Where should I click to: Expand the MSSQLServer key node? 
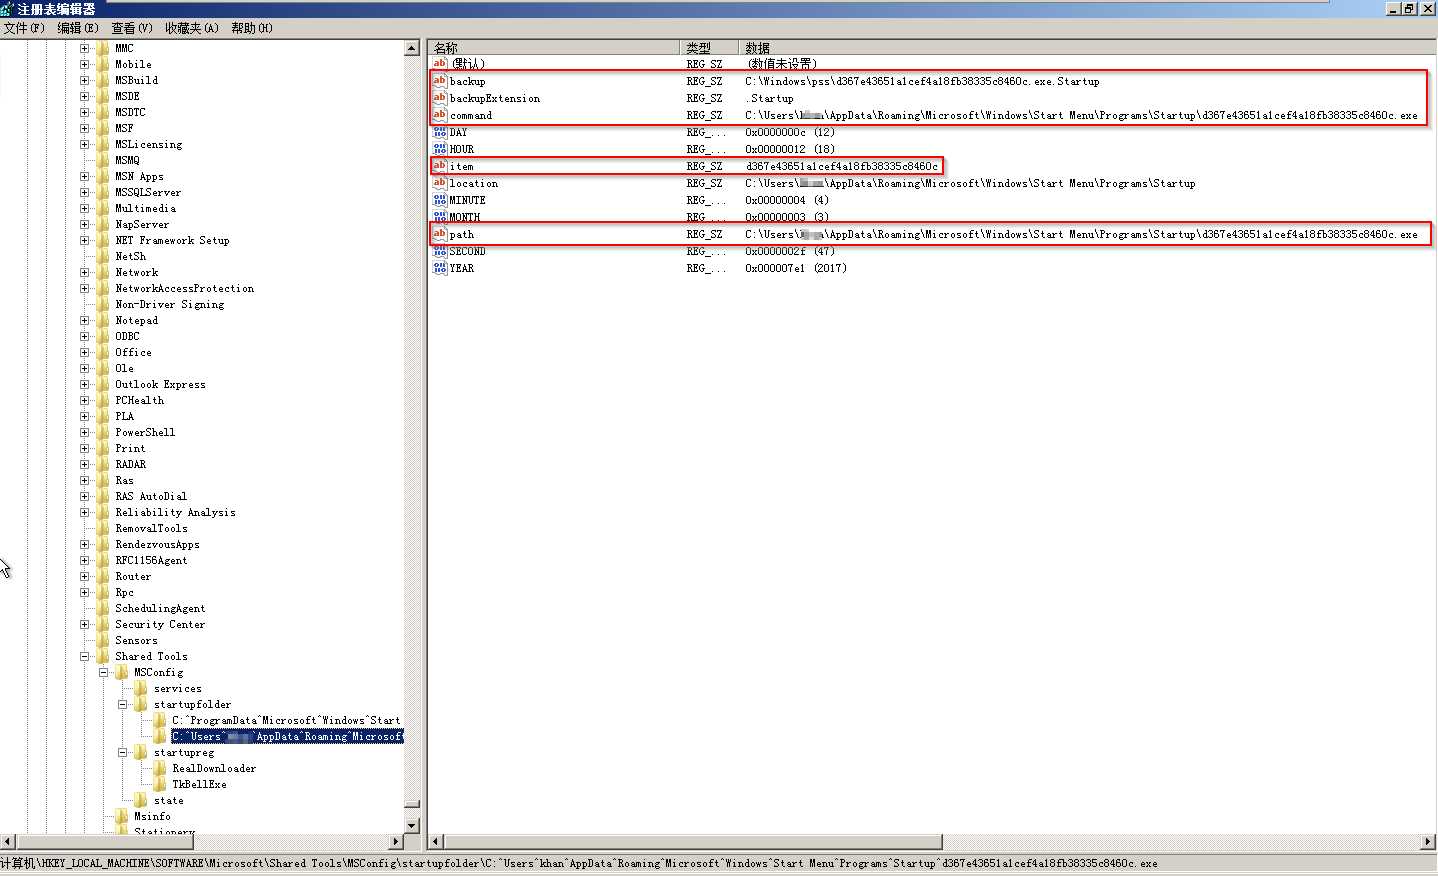coord(85,192)
